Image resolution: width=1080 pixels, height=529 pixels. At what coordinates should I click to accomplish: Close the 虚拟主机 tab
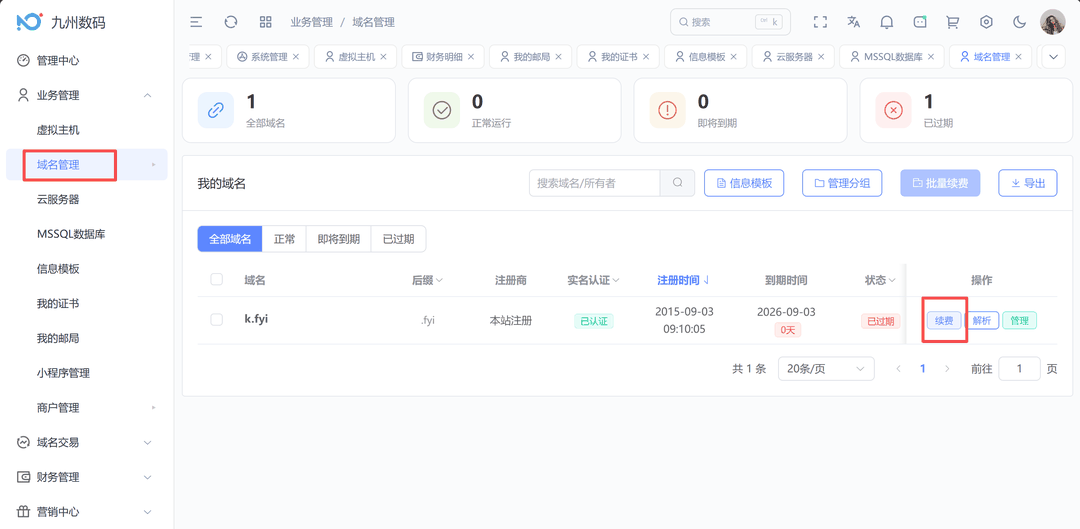(x=384, y=56)
